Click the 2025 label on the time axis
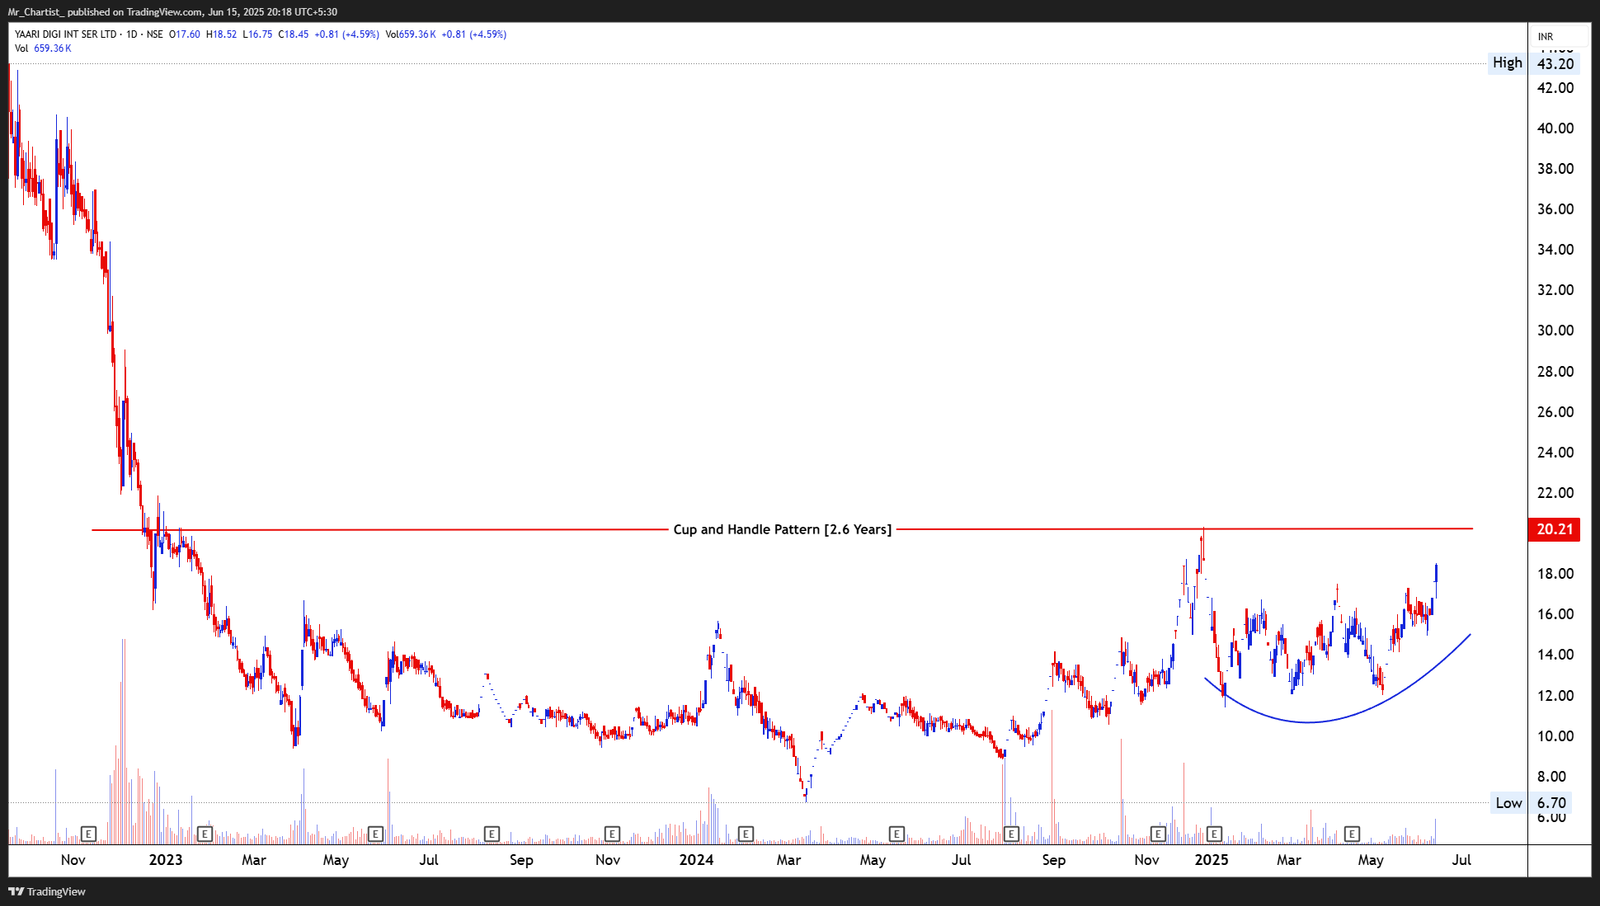The image size is (1600, 906). (x=1214, y=859)
